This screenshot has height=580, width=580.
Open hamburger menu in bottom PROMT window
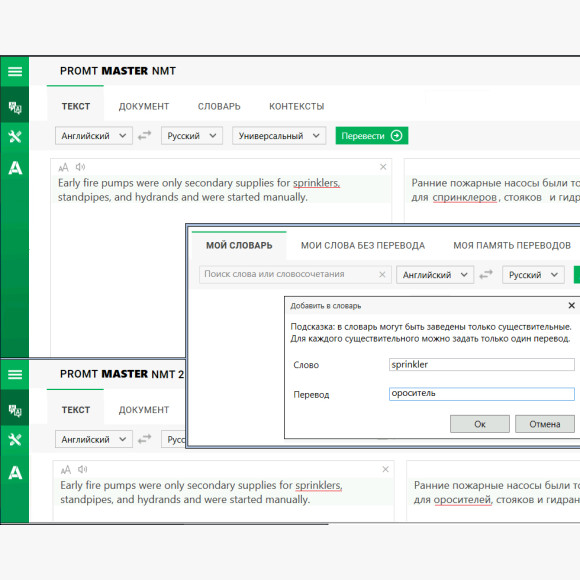click(15, 374)
